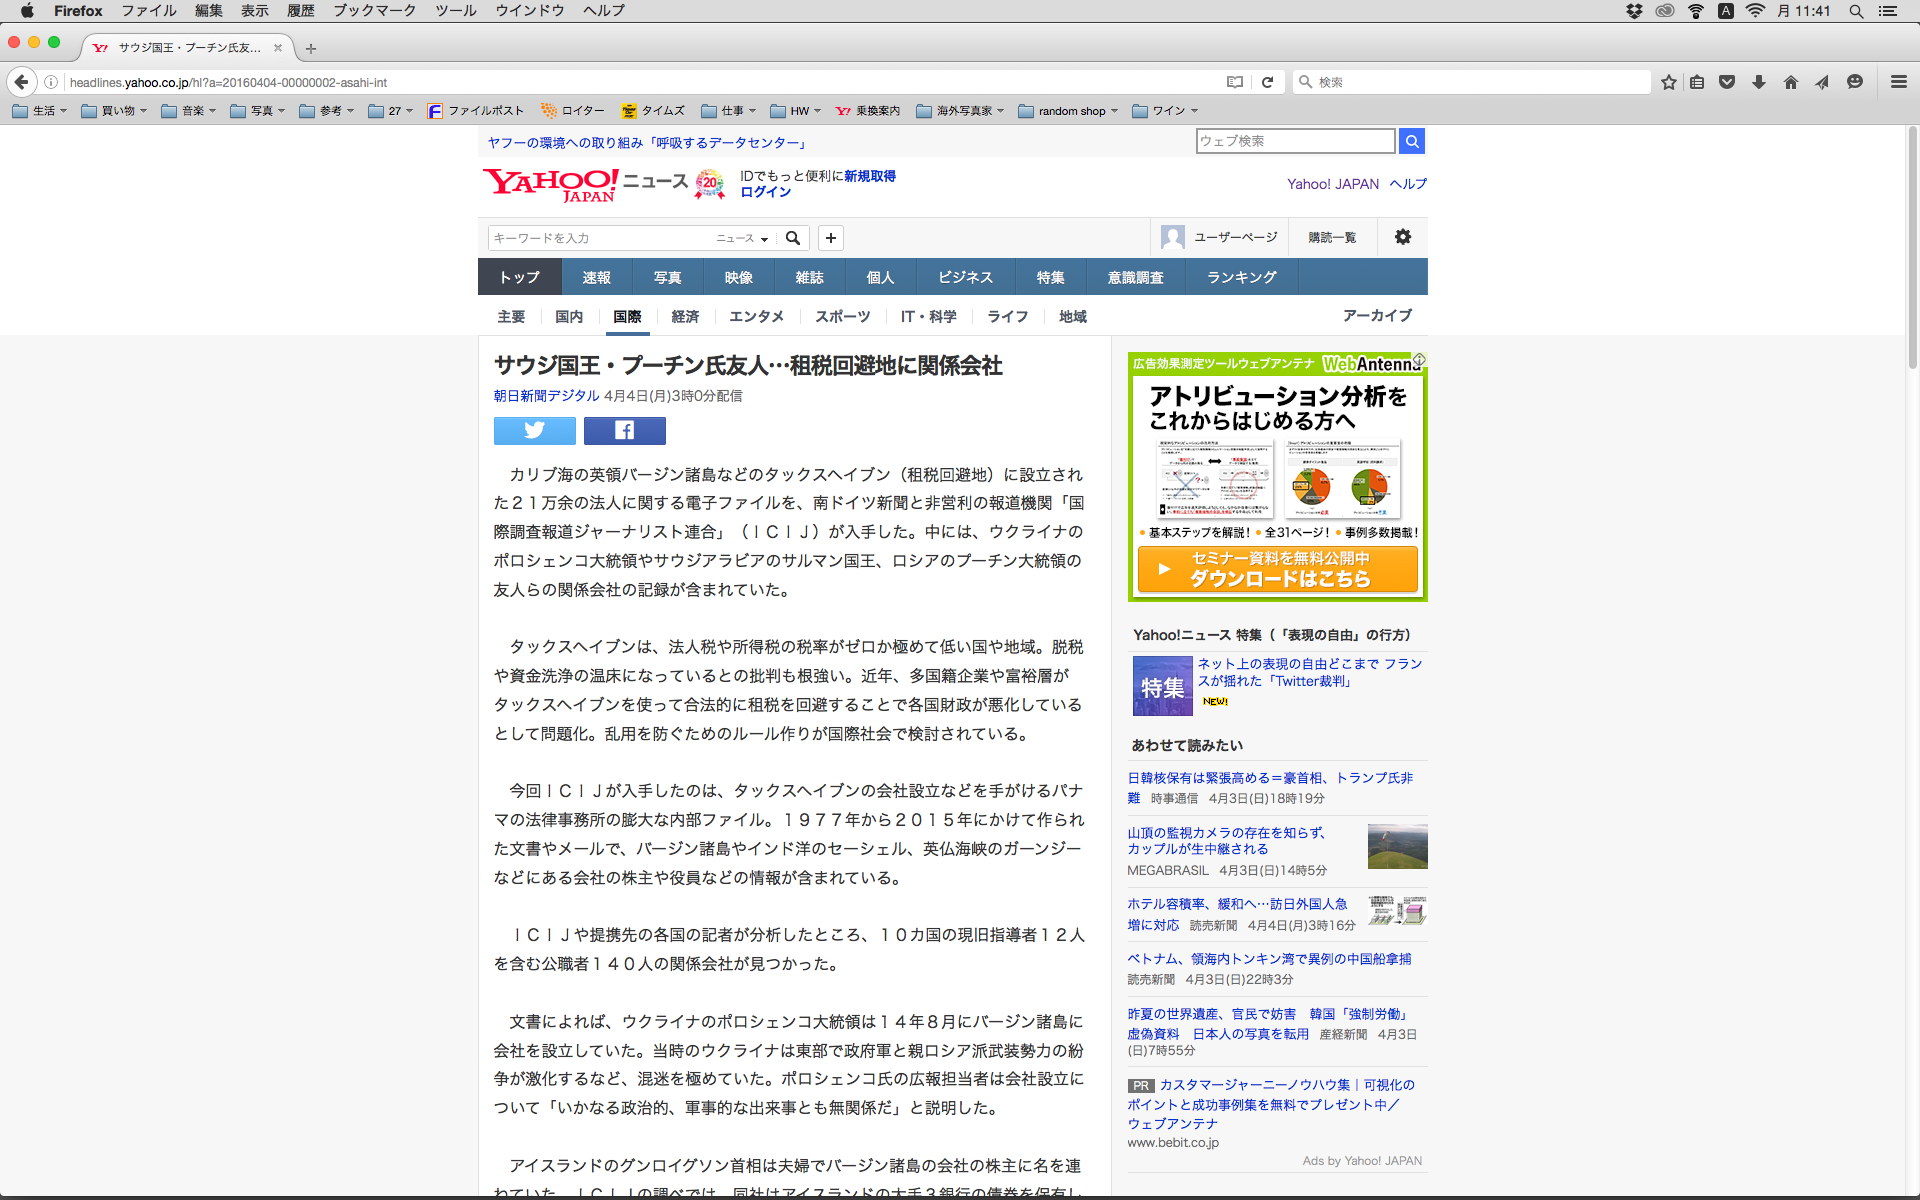Expand the random shop bookmarks folder
This screenshot has height=1200, width=1920.
pyautogui.click(x=1068, y=111)
